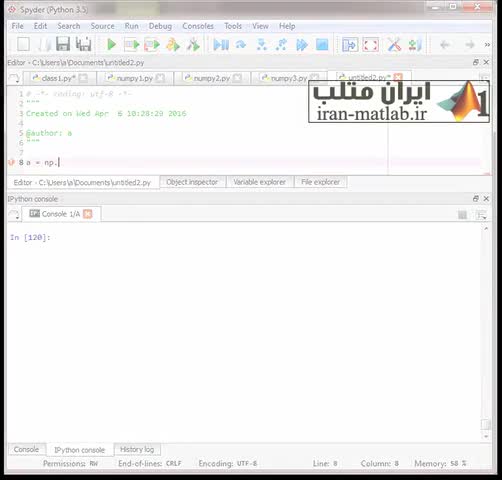Stop debugging with blue square icon
The width and height of the screenshot is (502, 480).
[x=322, y=44]
